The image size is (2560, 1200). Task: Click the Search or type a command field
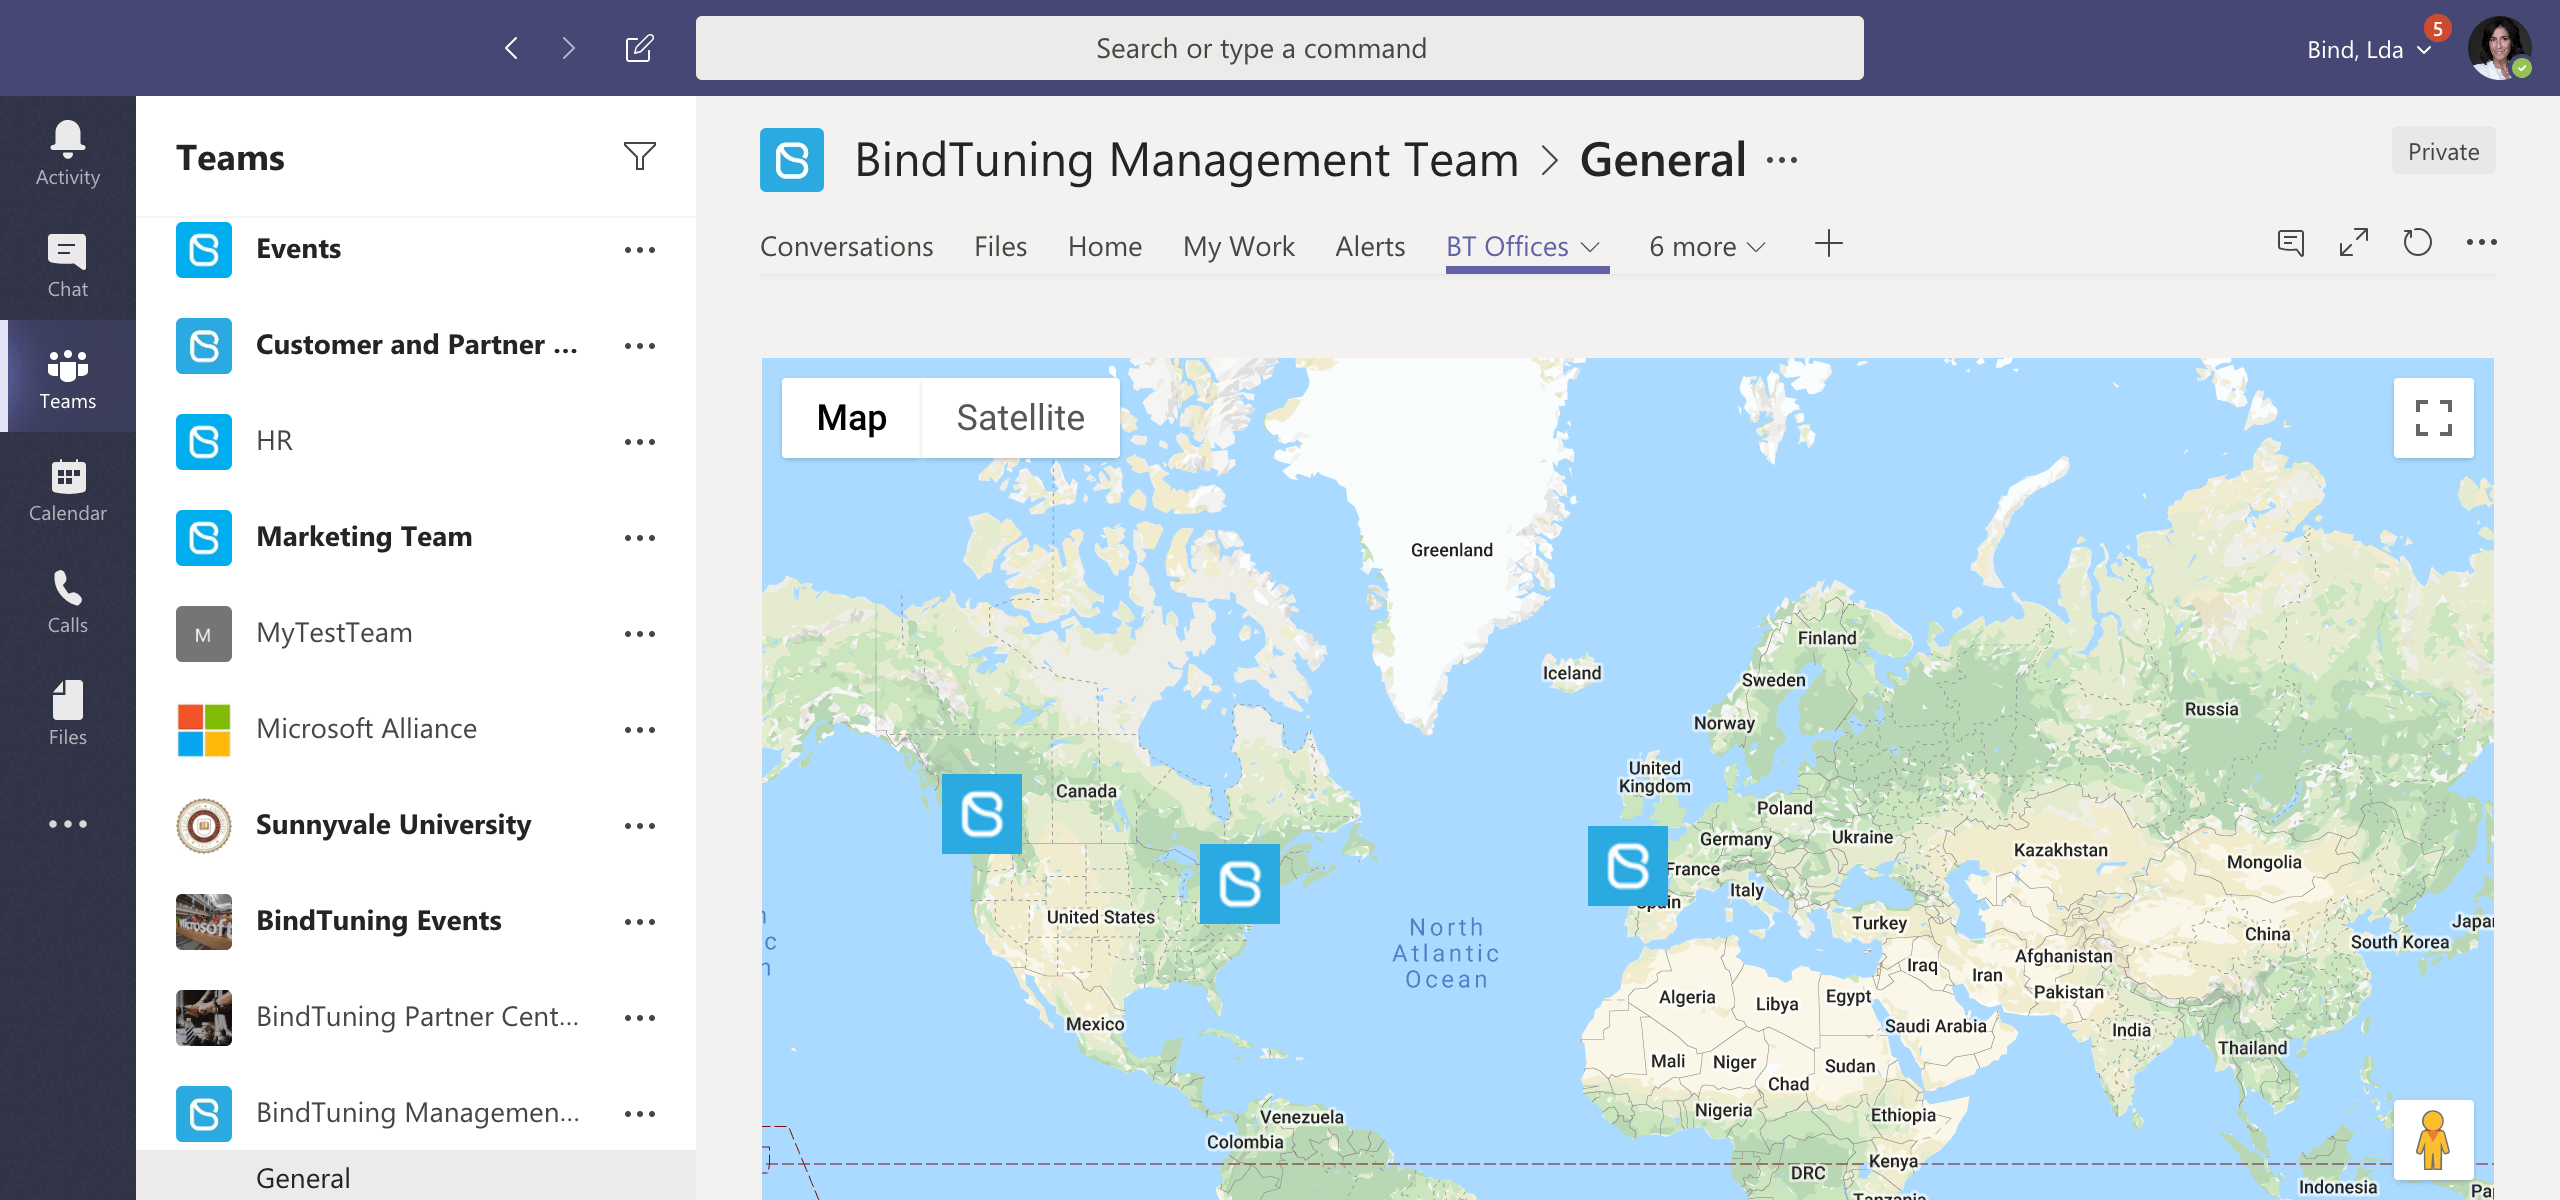[x=1278, y=47]
